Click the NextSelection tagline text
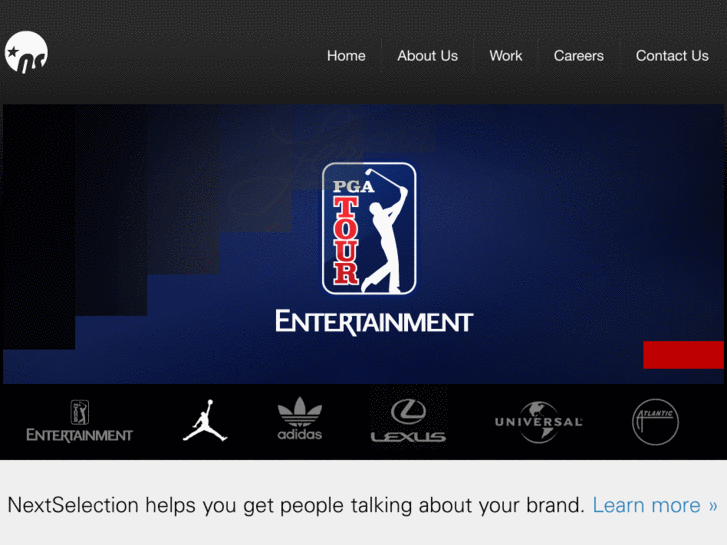Image resolution: width=727 pixels, height=545 pixels. click(x=296, y=505)
